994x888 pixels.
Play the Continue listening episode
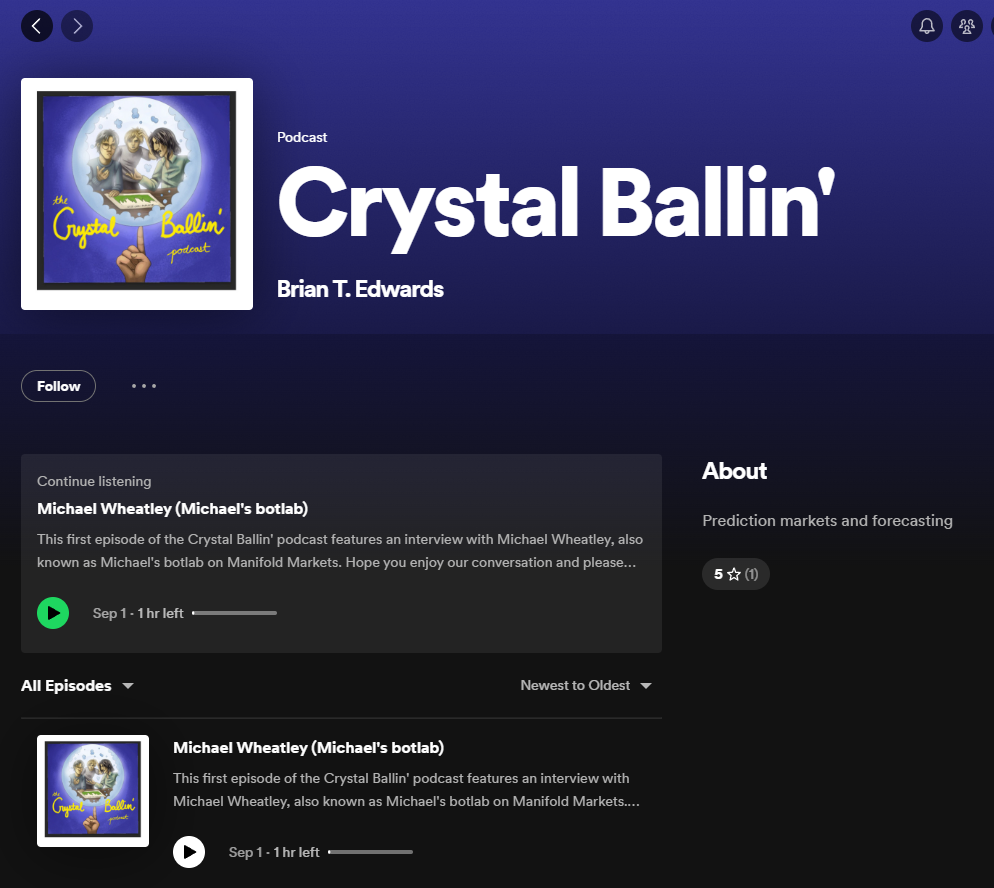click(x=53, y=613)
